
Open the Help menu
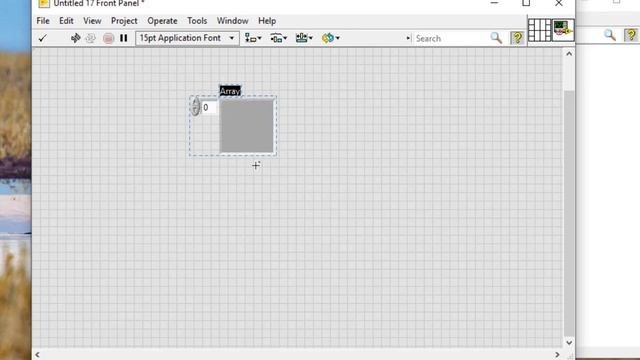267,21
